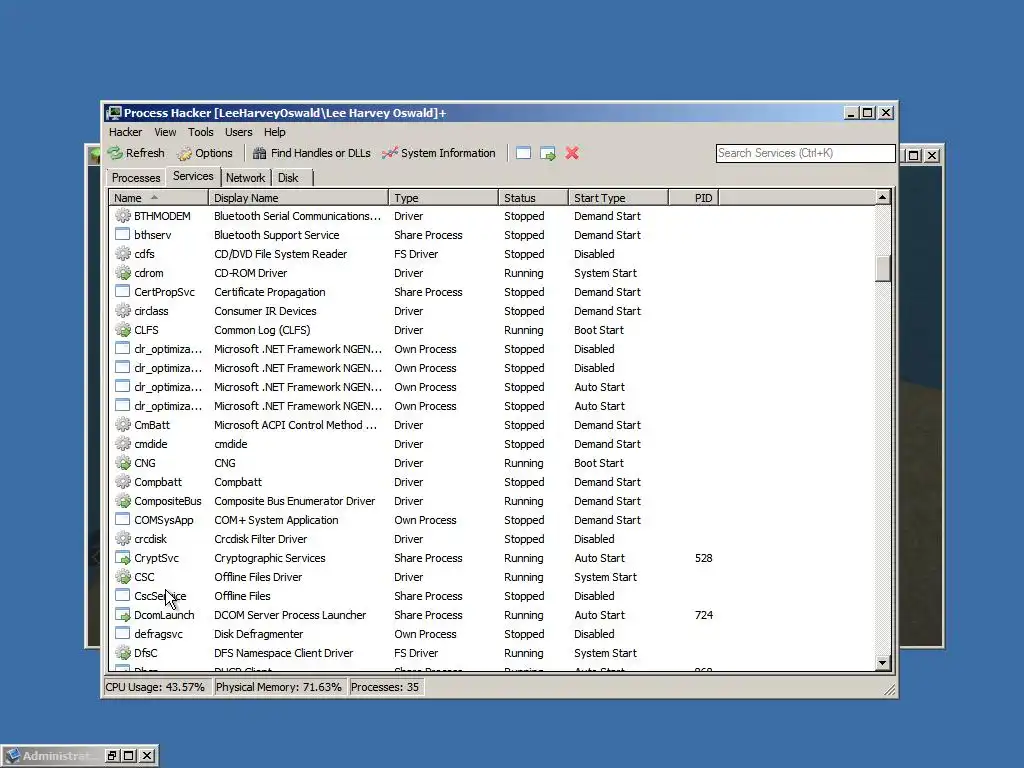This screenshot has width=1024, height=768.
Task: Select the CscService row name
Action: click(x=160, y=596)
